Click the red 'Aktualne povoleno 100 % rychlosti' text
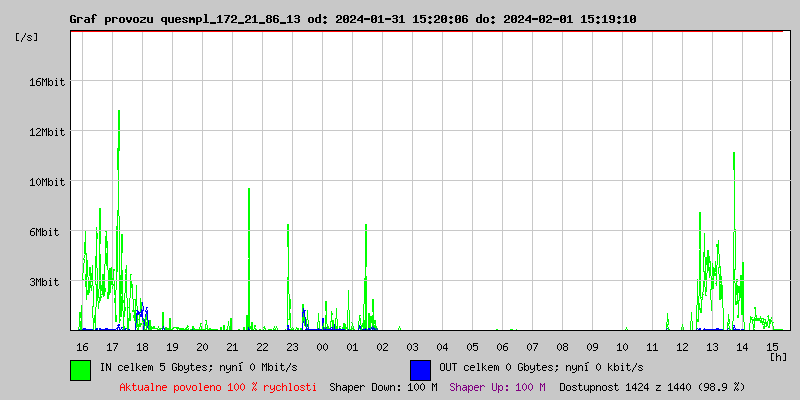Image resolution: width=800 pixels, height=400 pixels. (x=218, y=387)
